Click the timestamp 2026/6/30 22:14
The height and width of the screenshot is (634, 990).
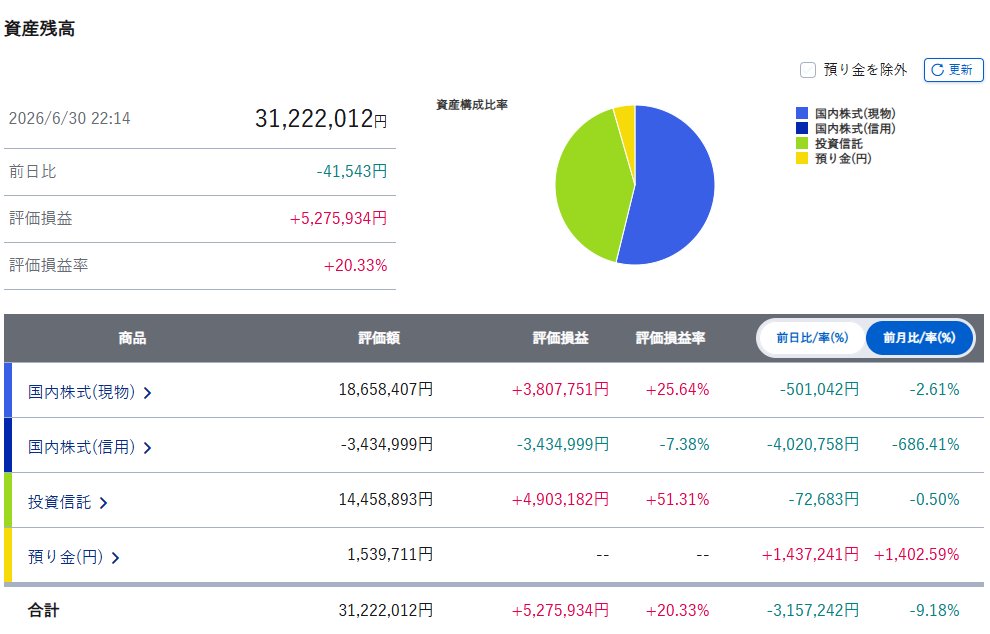[69, 119]
